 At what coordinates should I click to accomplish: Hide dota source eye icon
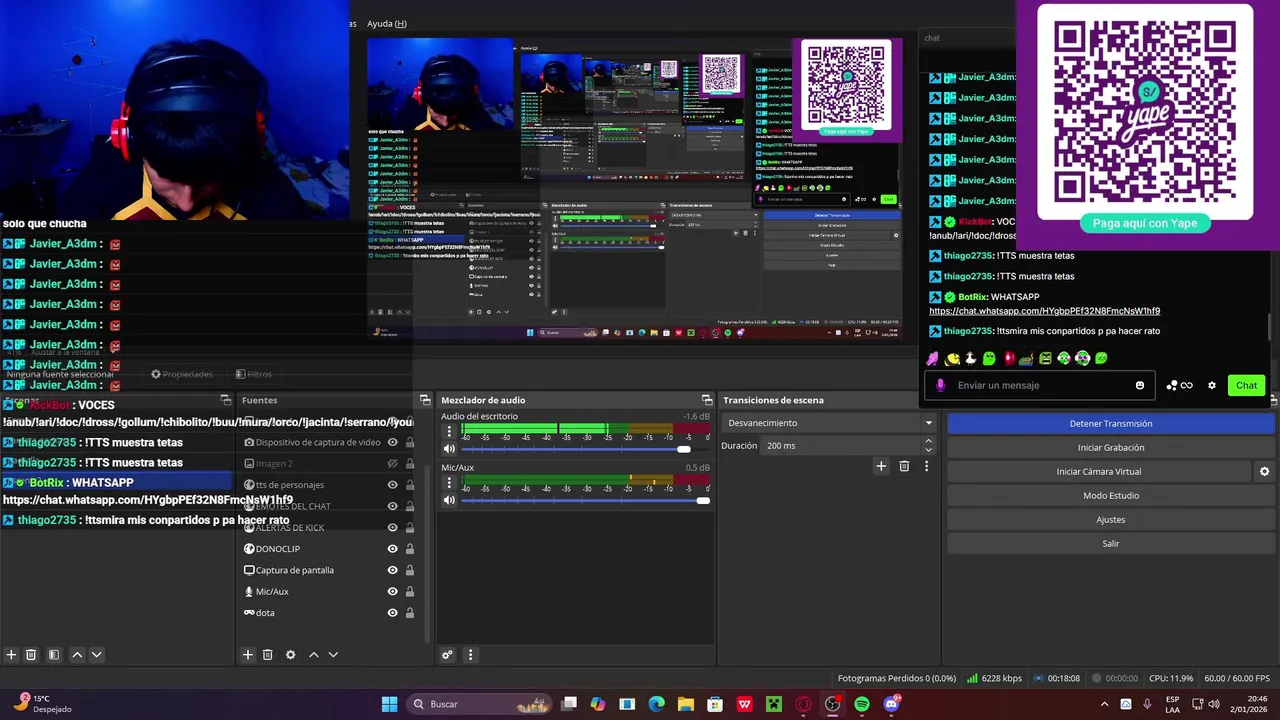pyautogui.click(x=393, y=613)
